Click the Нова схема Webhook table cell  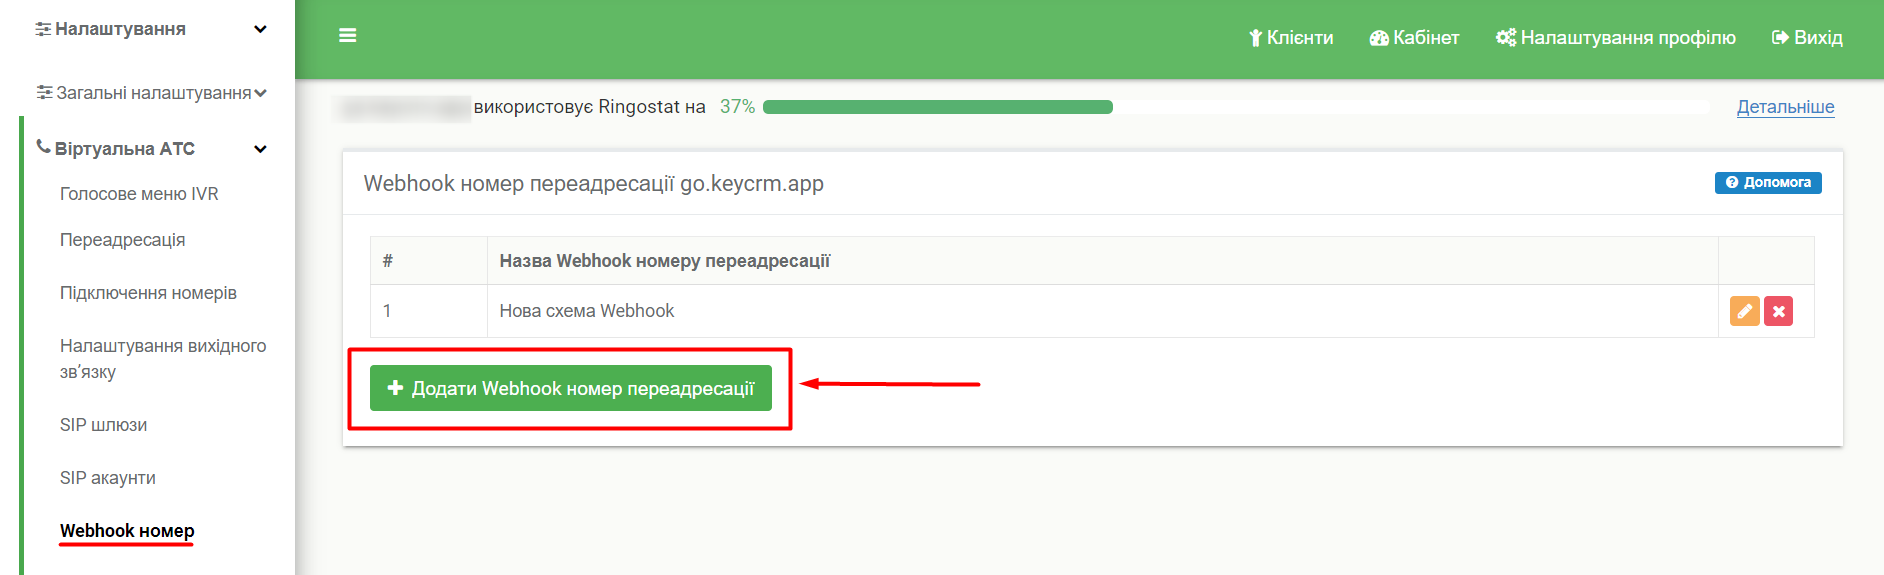[x=1102, y=311]
